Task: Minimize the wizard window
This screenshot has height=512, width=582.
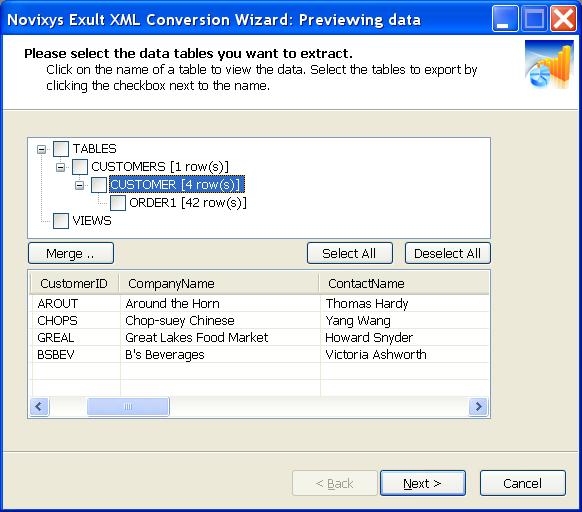Action: pos(505,19)
